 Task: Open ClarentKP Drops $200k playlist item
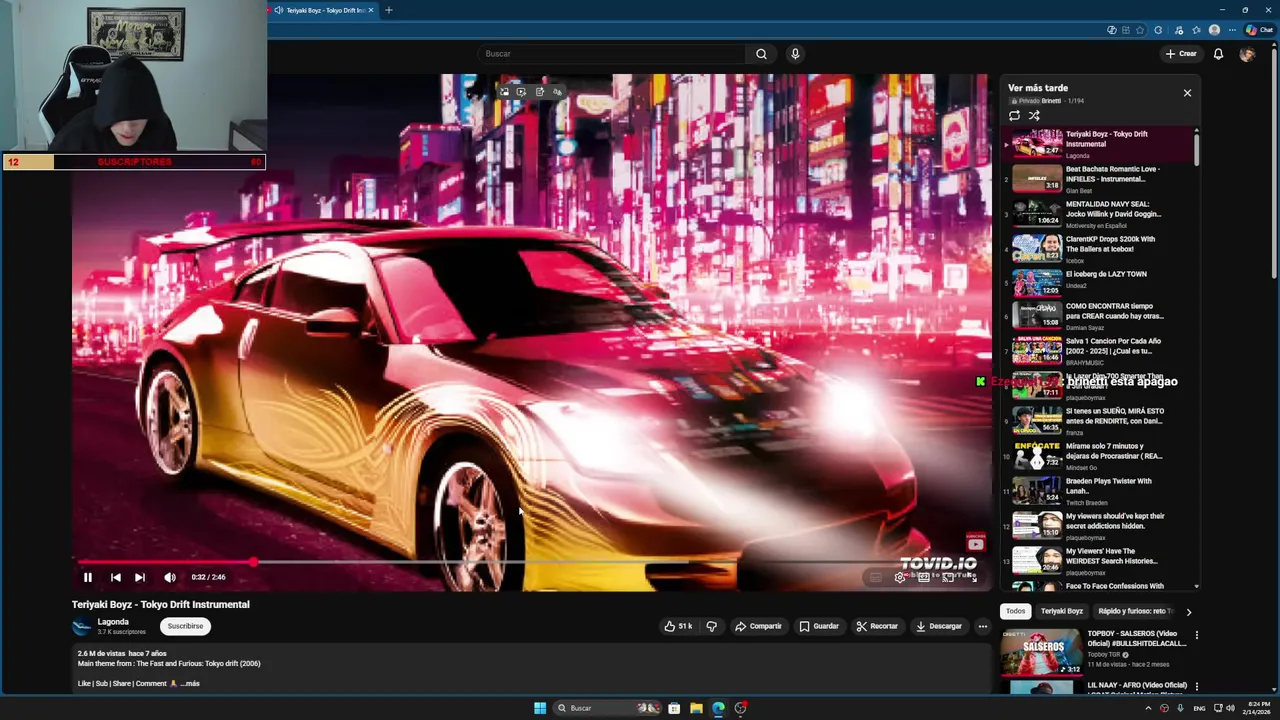pyautogui.click(x=1100, y=248)
